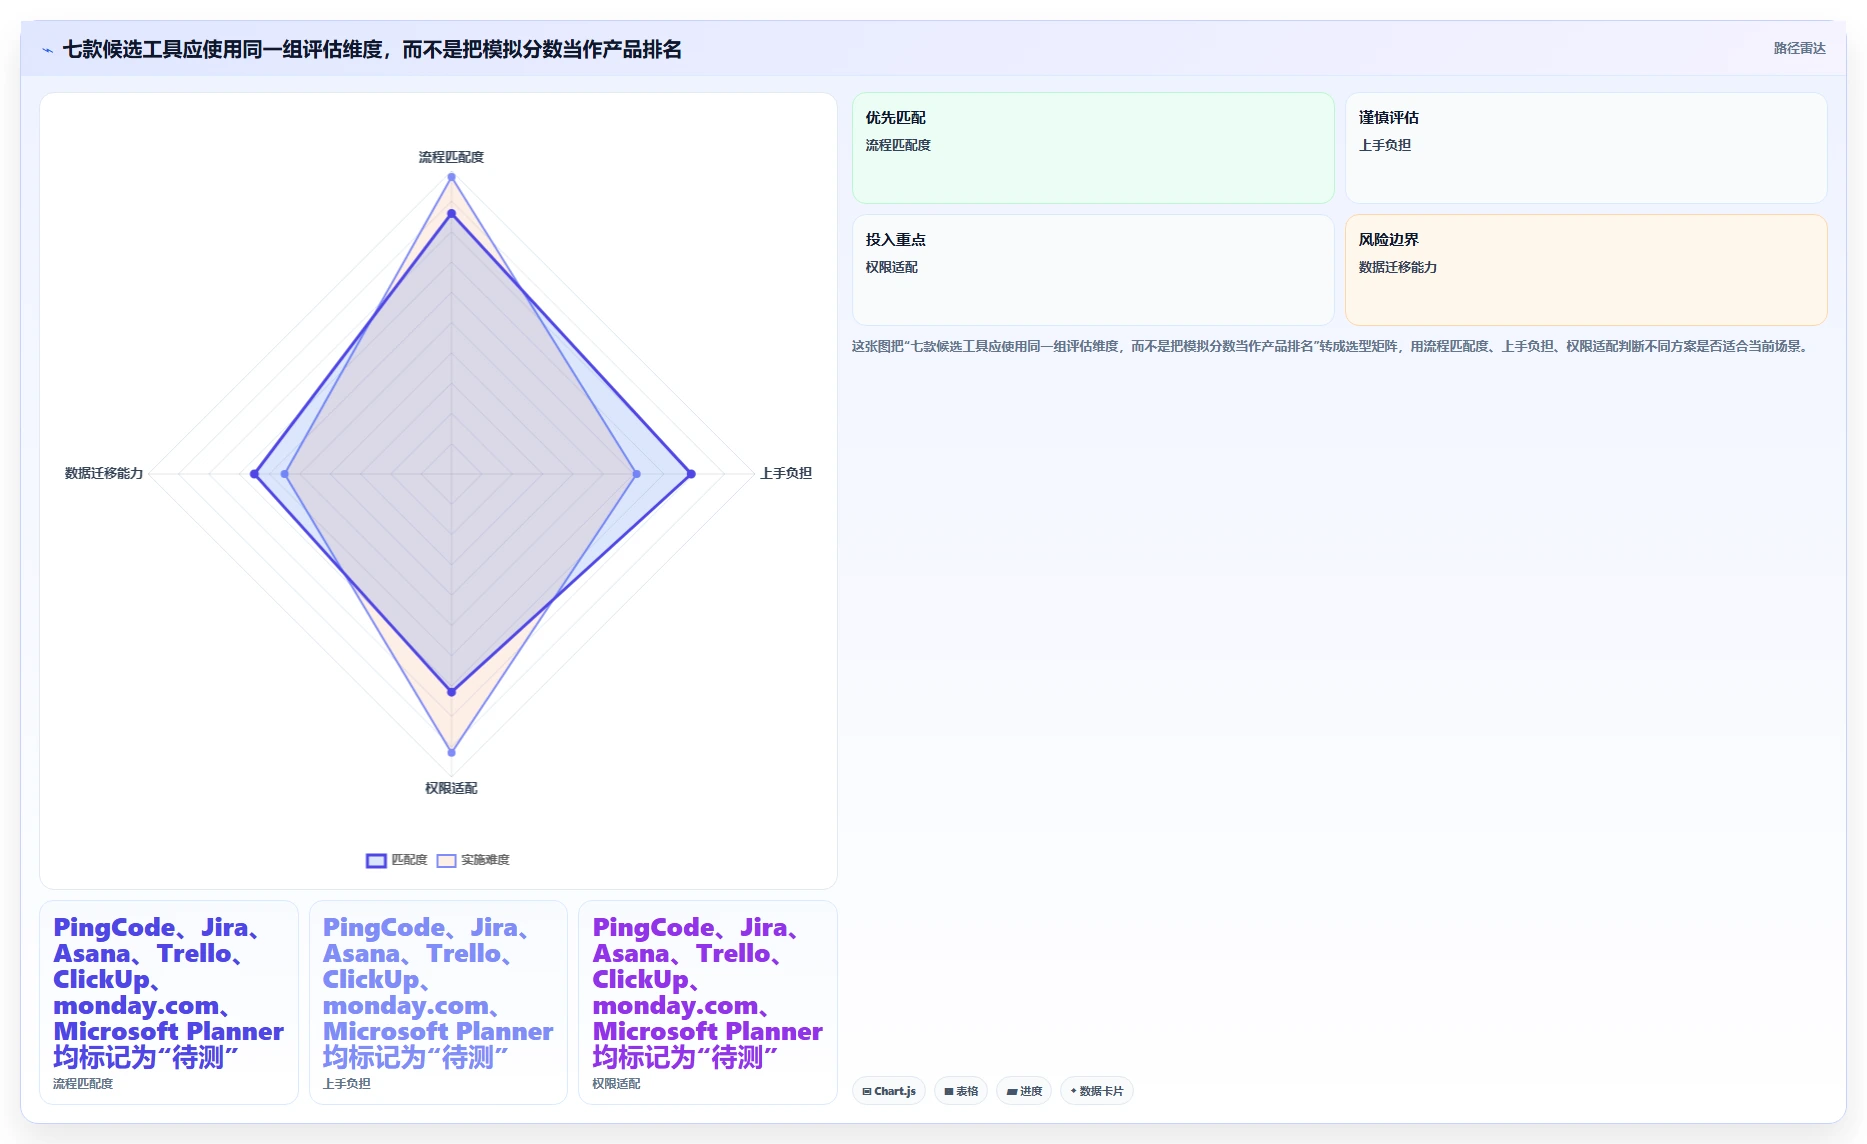The image size is (1867, 1144).
Task: Select the bottom metric card labeled 流程匹配度
Action: click(169, 1002)
